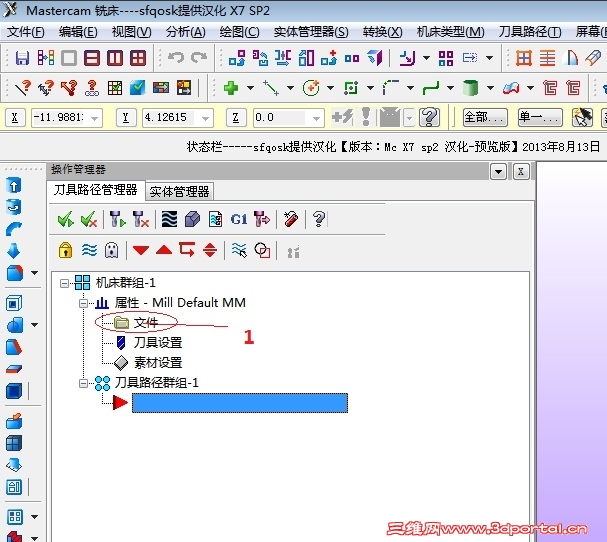The width and height of the screenshot is (607, 542).
Task: Open the 文件(F) menu
Action: click(26, 32)
